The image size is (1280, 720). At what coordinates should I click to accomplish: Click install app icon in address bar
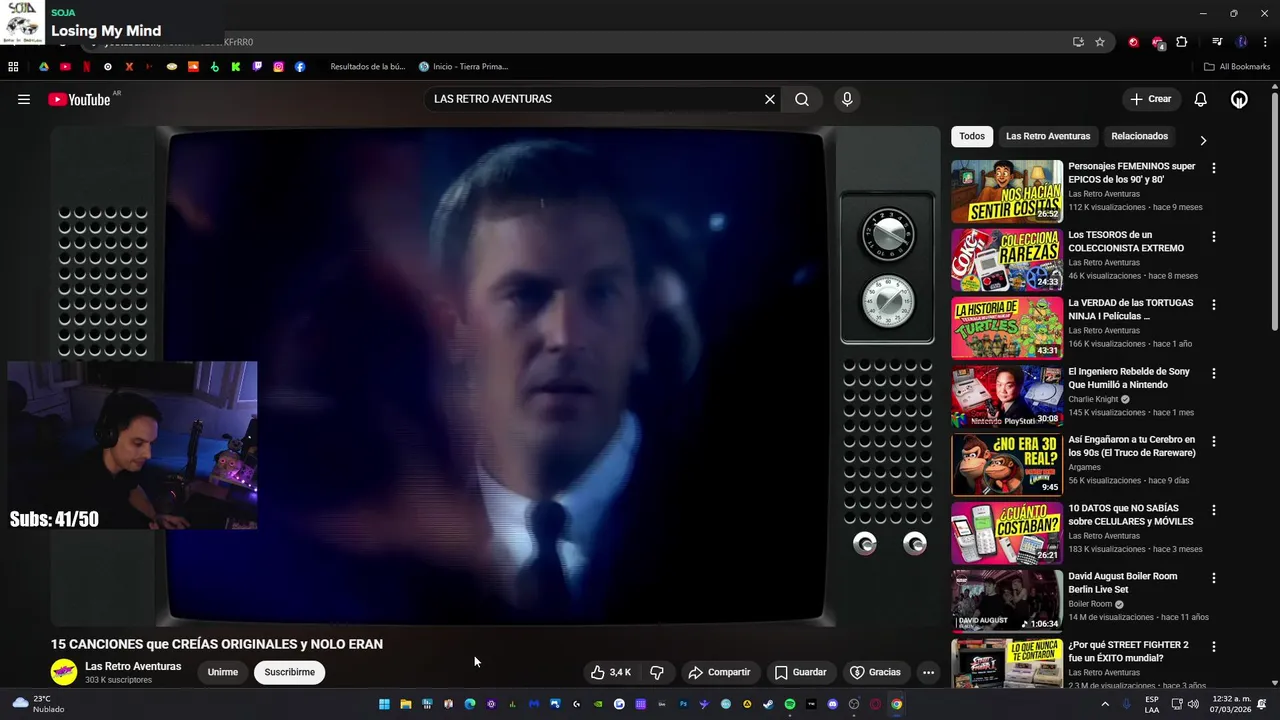(x=1078, y=42)
